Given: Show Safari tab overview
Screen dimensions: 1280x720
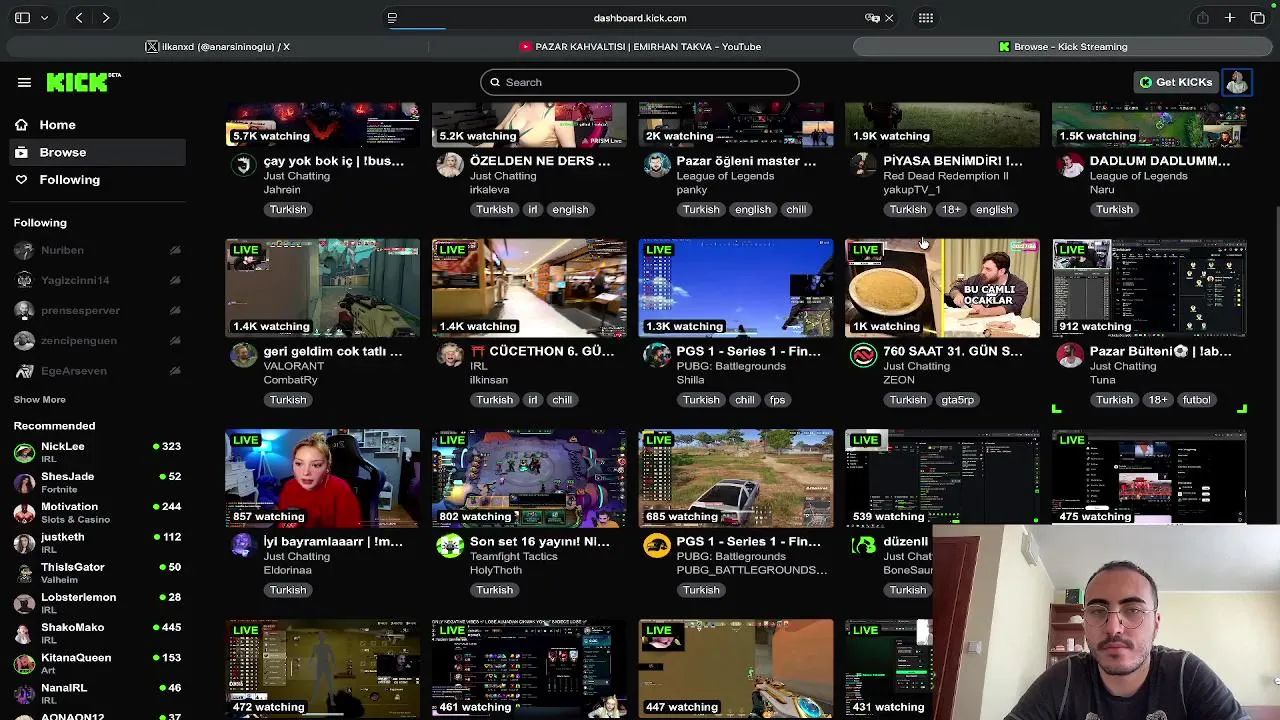Looking at the screenshot, I should 1258,18.
